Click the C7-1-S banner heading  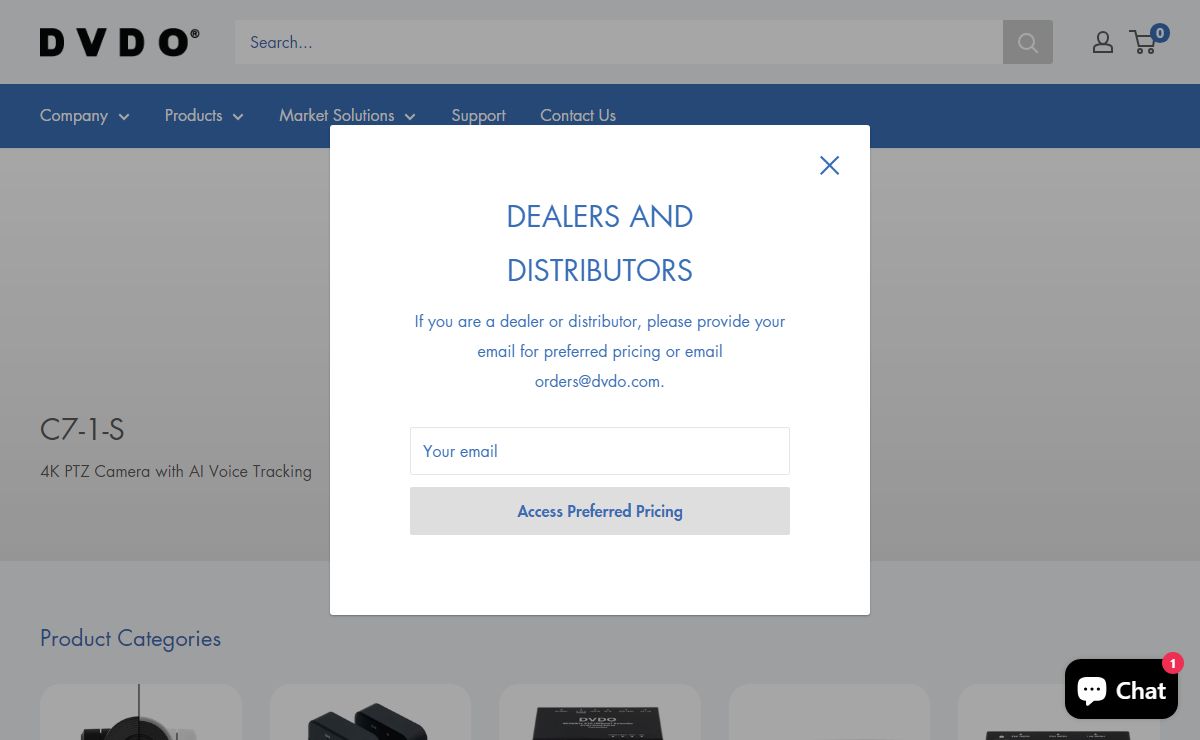(x=82, y=430)
